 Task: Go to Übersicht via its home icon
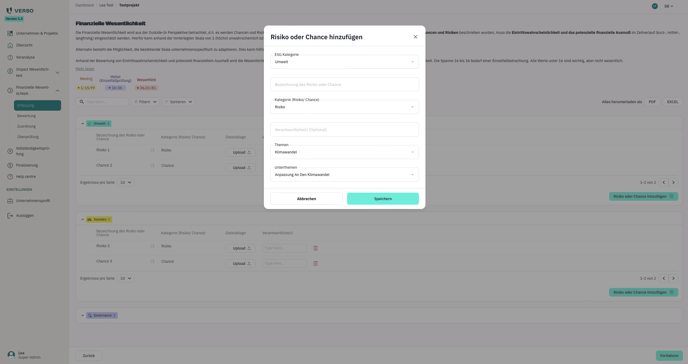pos(10,45)
